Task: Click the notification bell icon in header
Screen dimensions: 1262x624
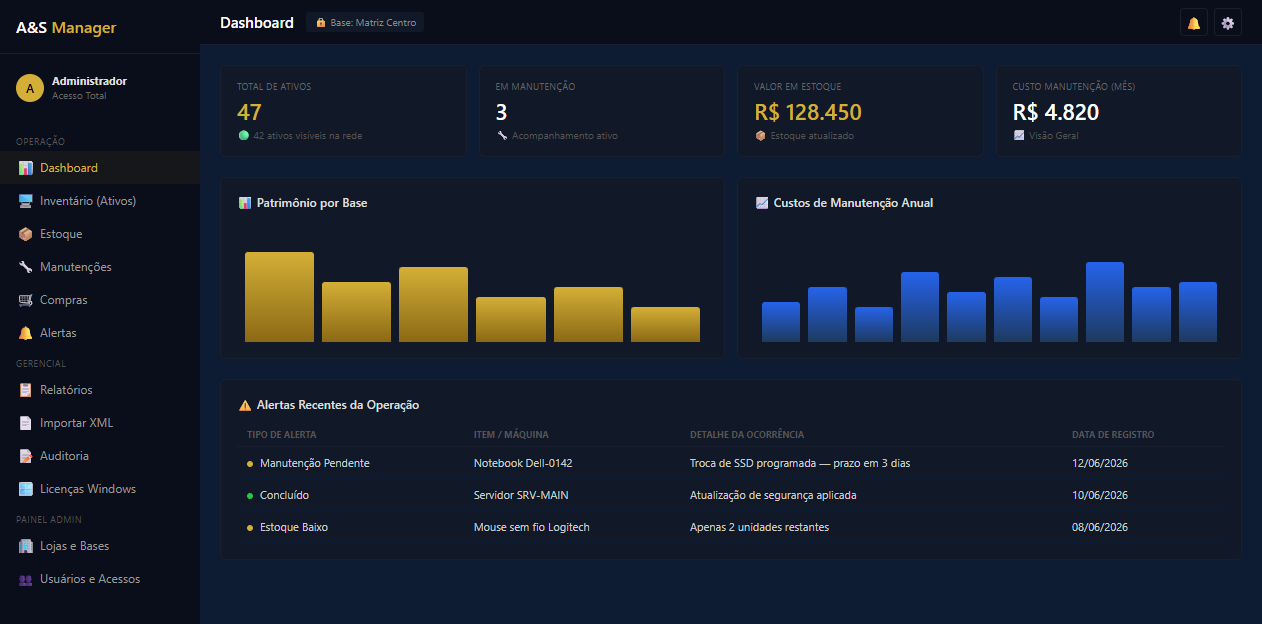Action: tap(1193, 23)
